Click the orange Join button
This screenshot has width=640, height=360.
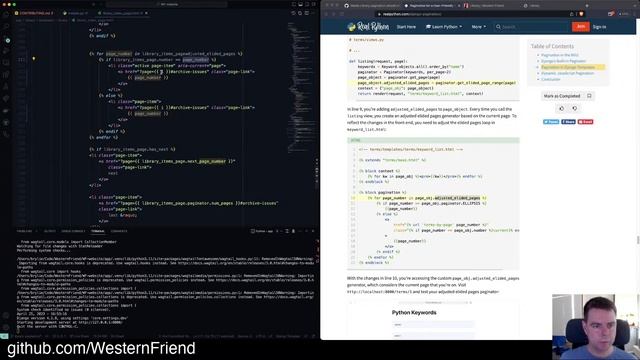click(x=580, y=27)
